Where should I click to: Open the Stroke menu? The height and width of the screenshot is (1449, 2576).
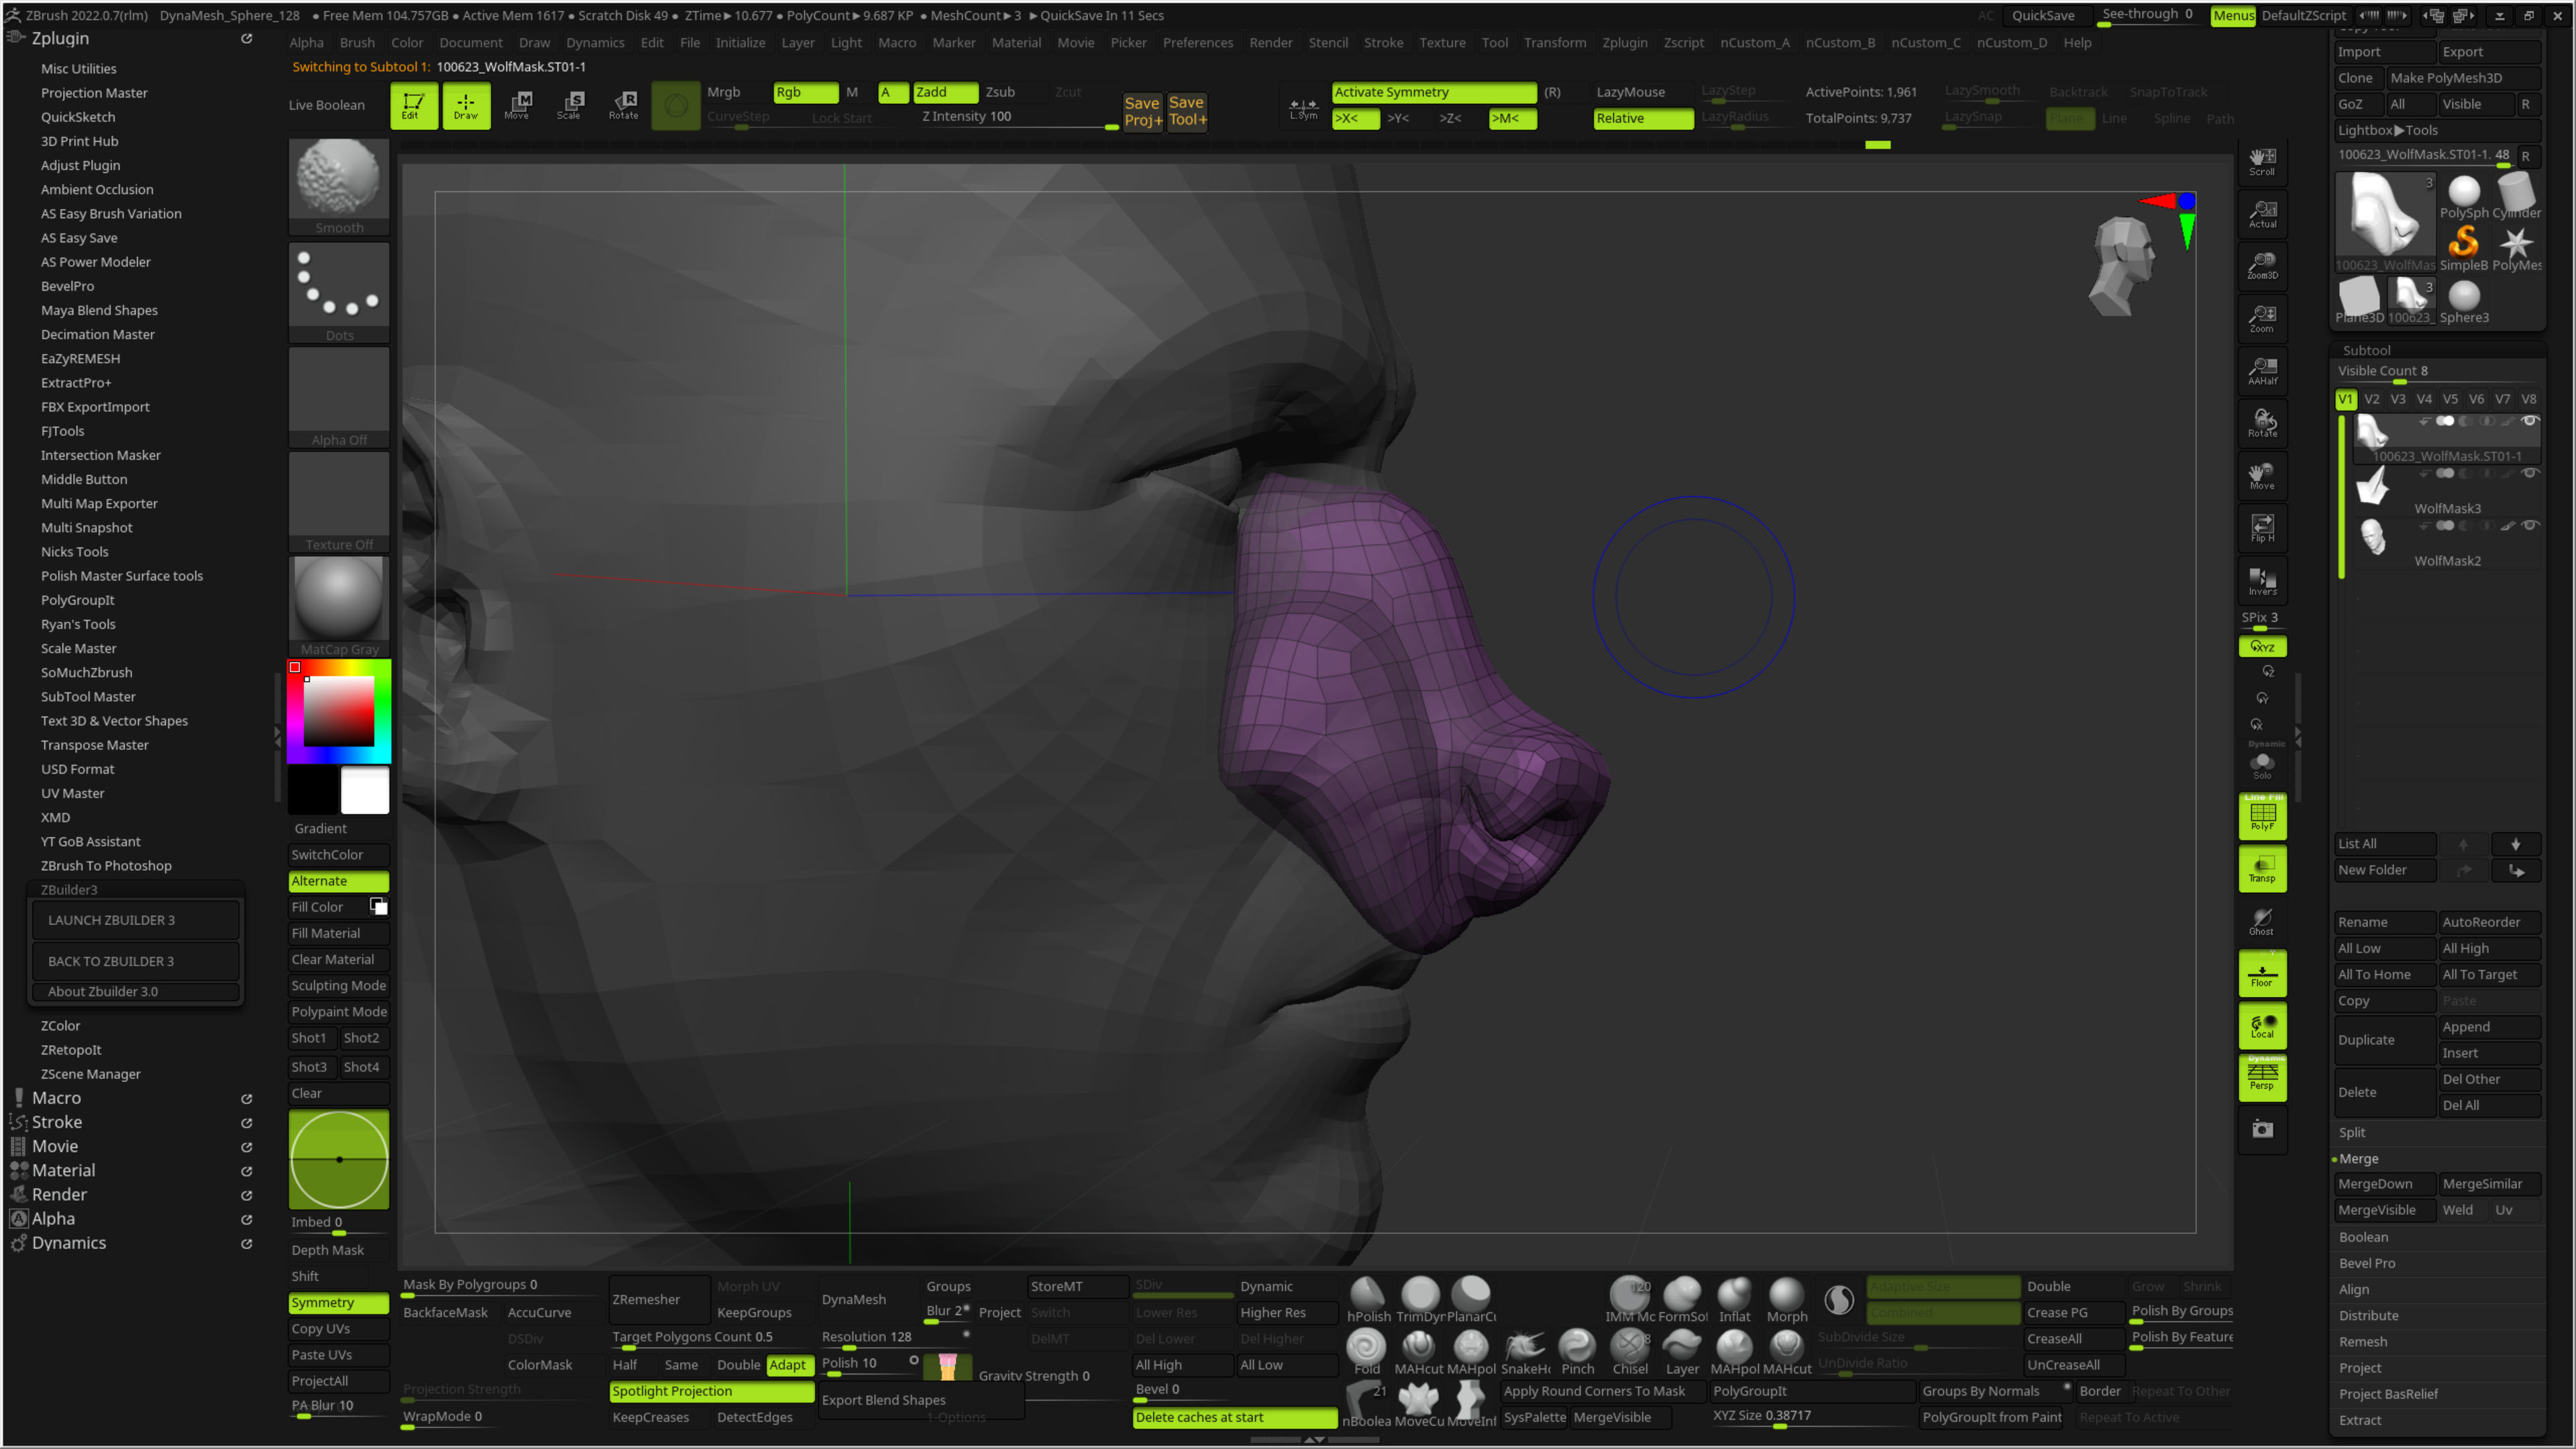(x=1383, y=43)
